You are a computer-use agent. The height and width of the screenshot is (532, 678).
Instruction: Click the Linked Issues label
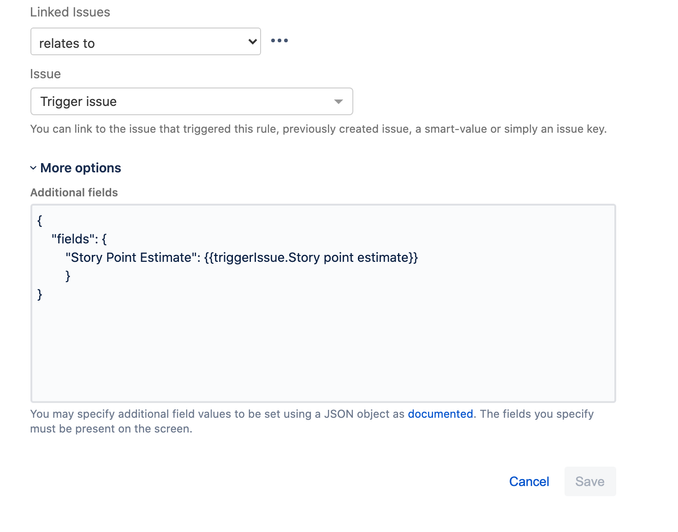70,12
